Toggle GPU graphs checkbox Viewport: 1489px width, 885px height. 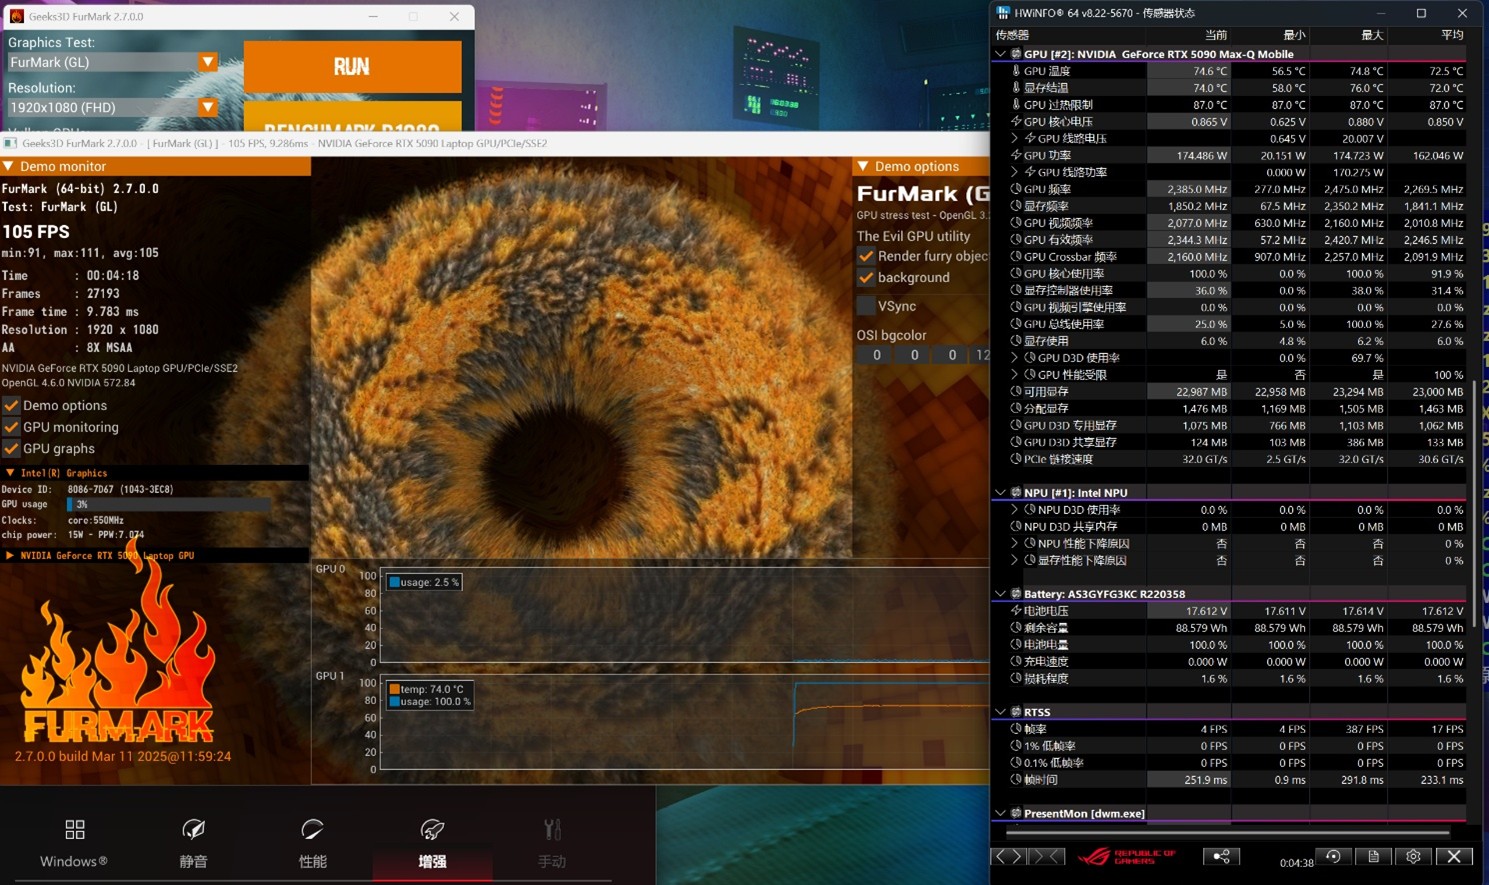(11, 449)
